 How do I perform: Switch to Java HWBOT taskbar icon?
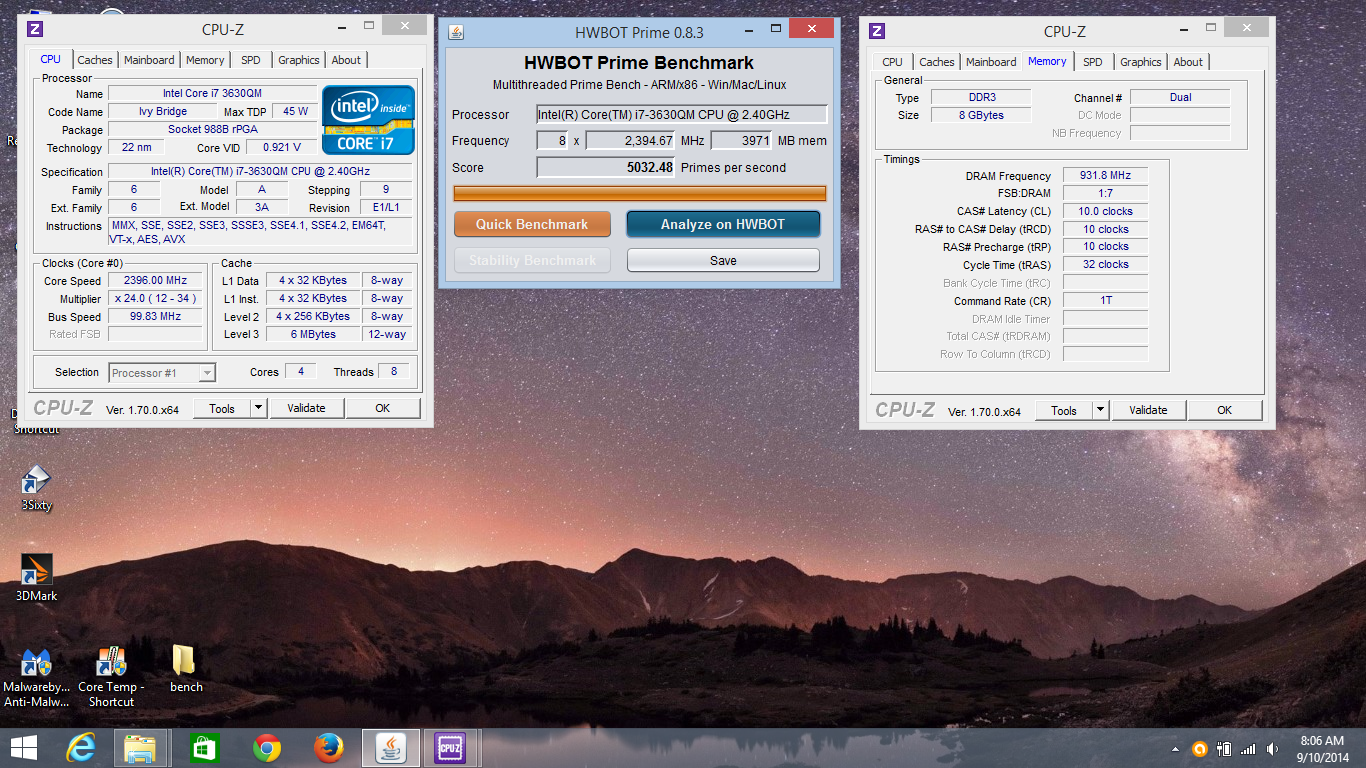tap(390, 748)
